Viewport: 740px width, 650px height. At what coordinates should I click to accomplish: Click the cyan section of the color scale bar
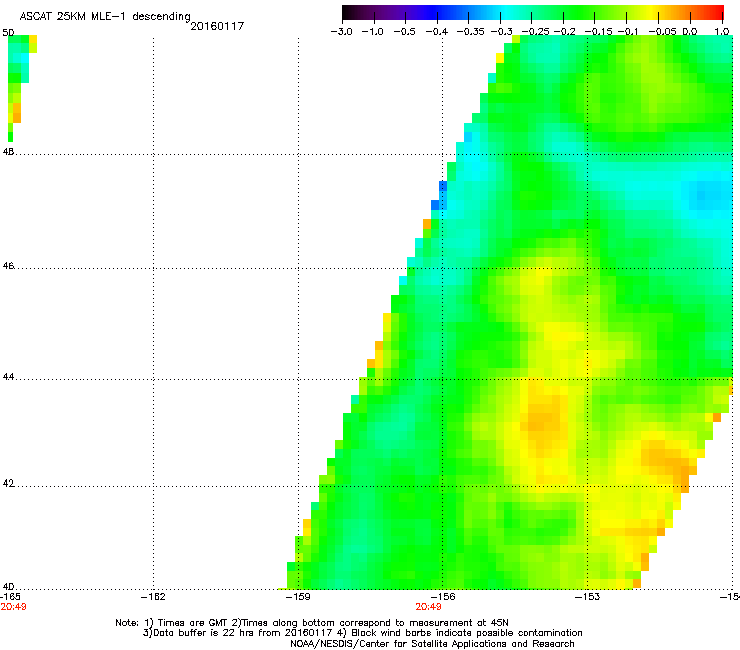point(507,12)
